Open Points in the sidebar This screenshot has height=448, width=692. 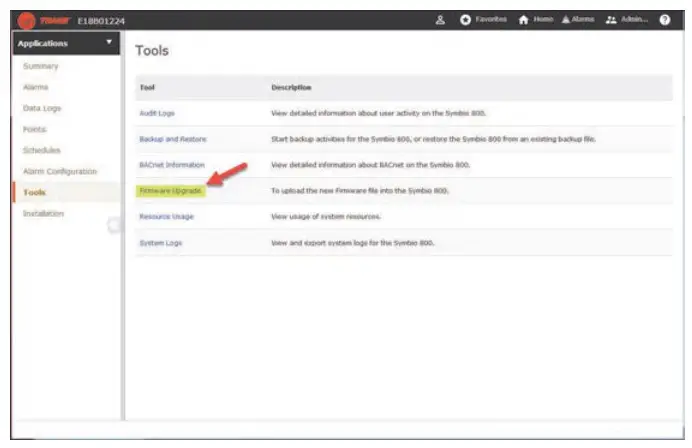coord(34,129)
